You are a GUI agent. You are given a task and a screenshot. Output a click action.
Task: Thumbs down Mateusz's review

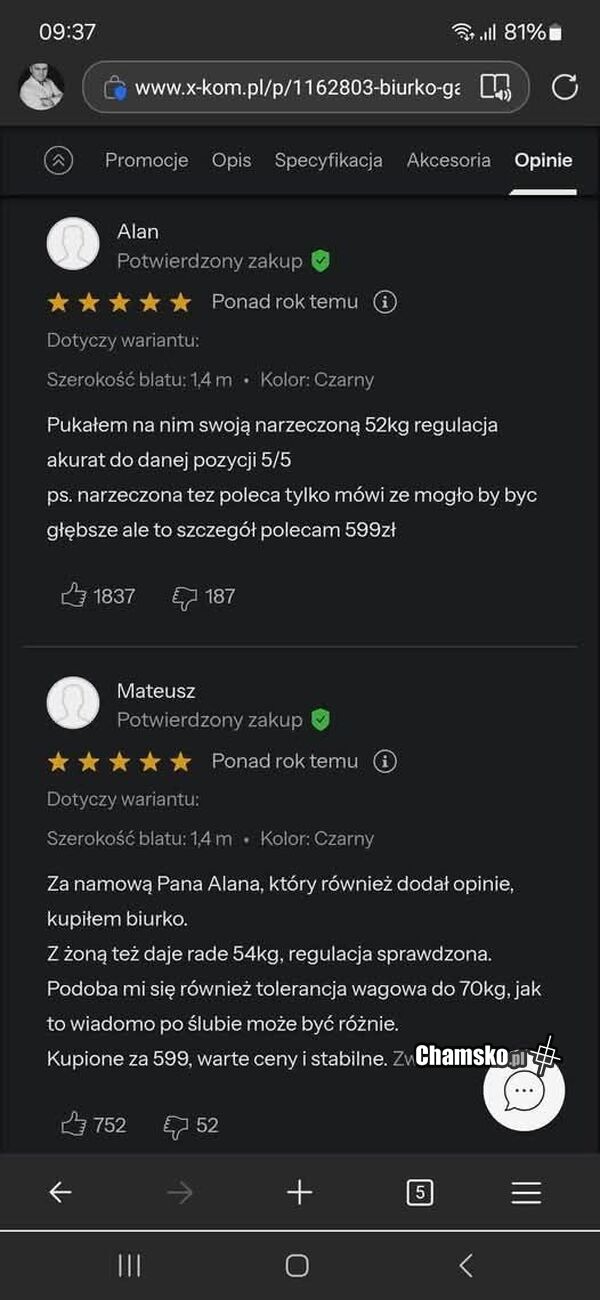pyautogui.click(x=176, y=1125)
